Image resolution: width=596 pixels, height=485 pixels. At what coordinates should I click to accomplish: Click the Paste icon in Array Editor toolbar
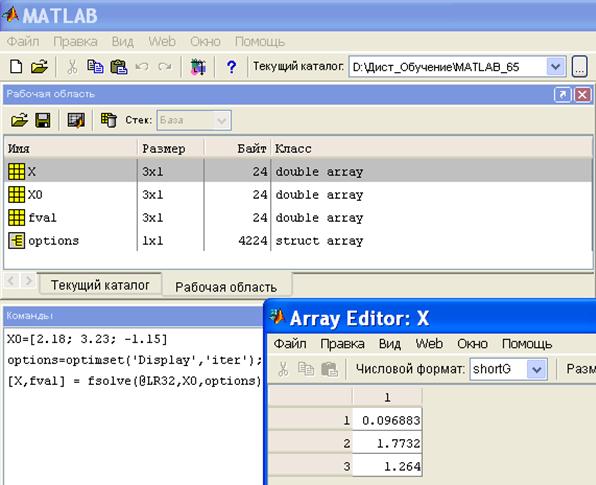(329, 369)
